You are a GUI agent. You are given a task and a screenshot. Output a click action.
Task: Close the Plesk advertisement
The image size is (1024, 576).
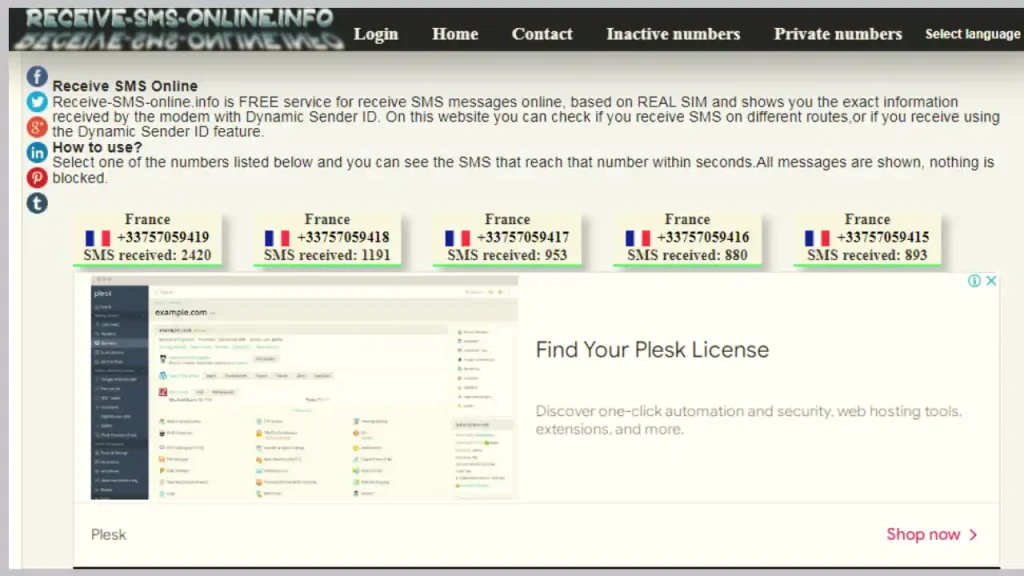[x=990, y=281]
